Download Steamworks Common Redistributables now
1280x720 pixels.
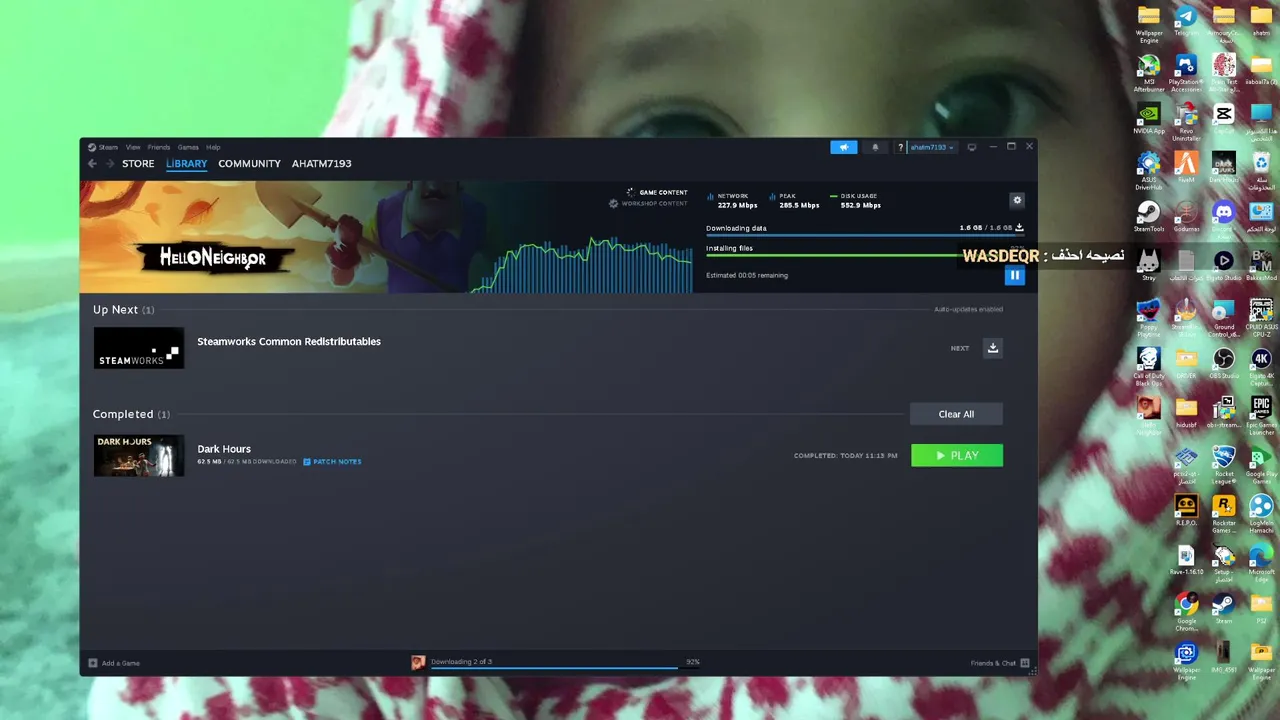tap(992, 348)
